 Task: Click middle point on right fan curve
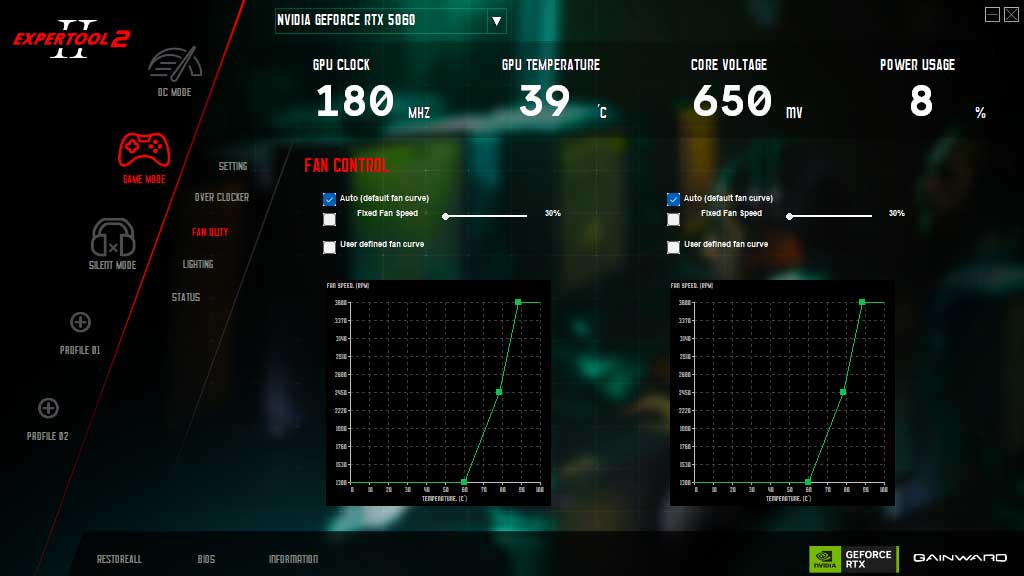[843, 392]
